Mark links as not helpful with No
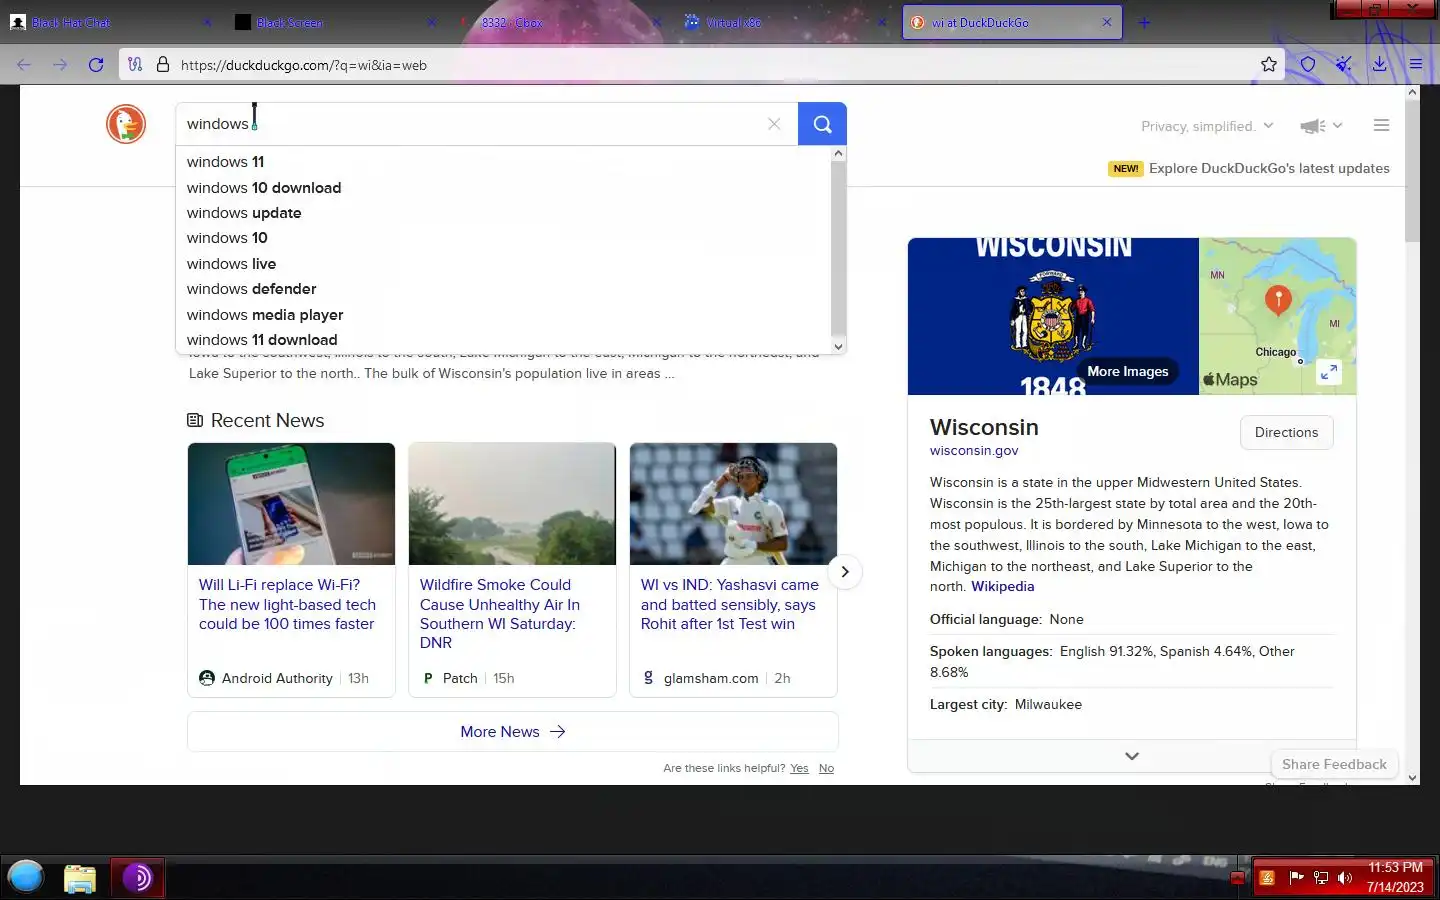1440x900 pixels. [826, 768]
